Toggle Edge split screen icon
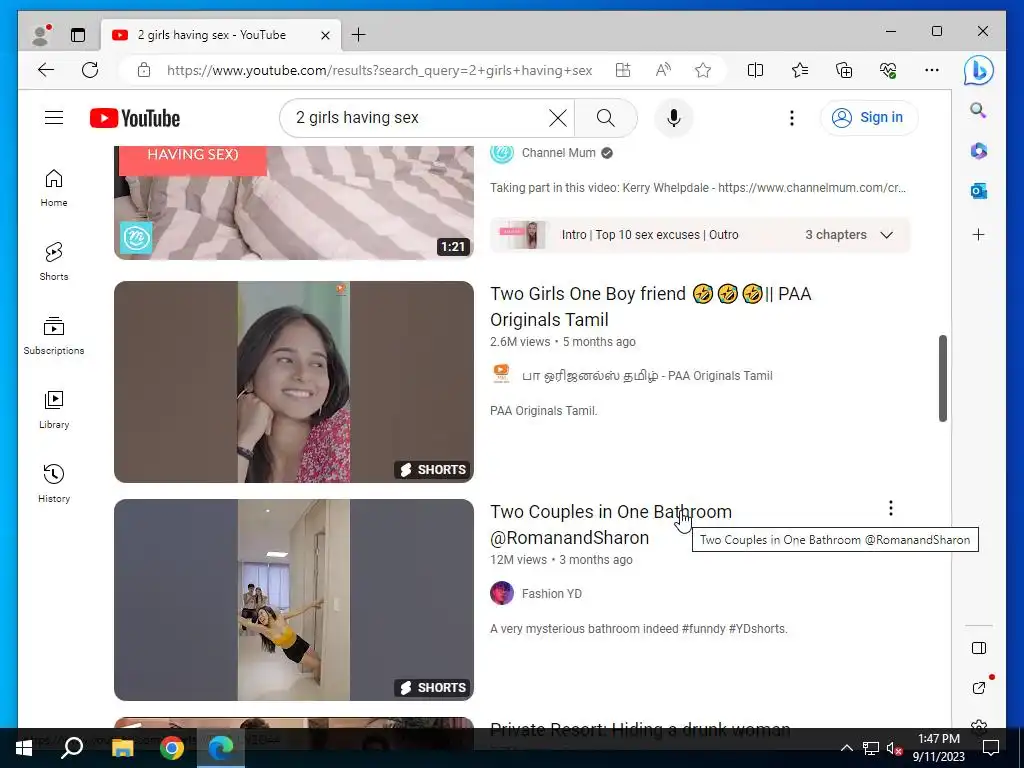 755,70
